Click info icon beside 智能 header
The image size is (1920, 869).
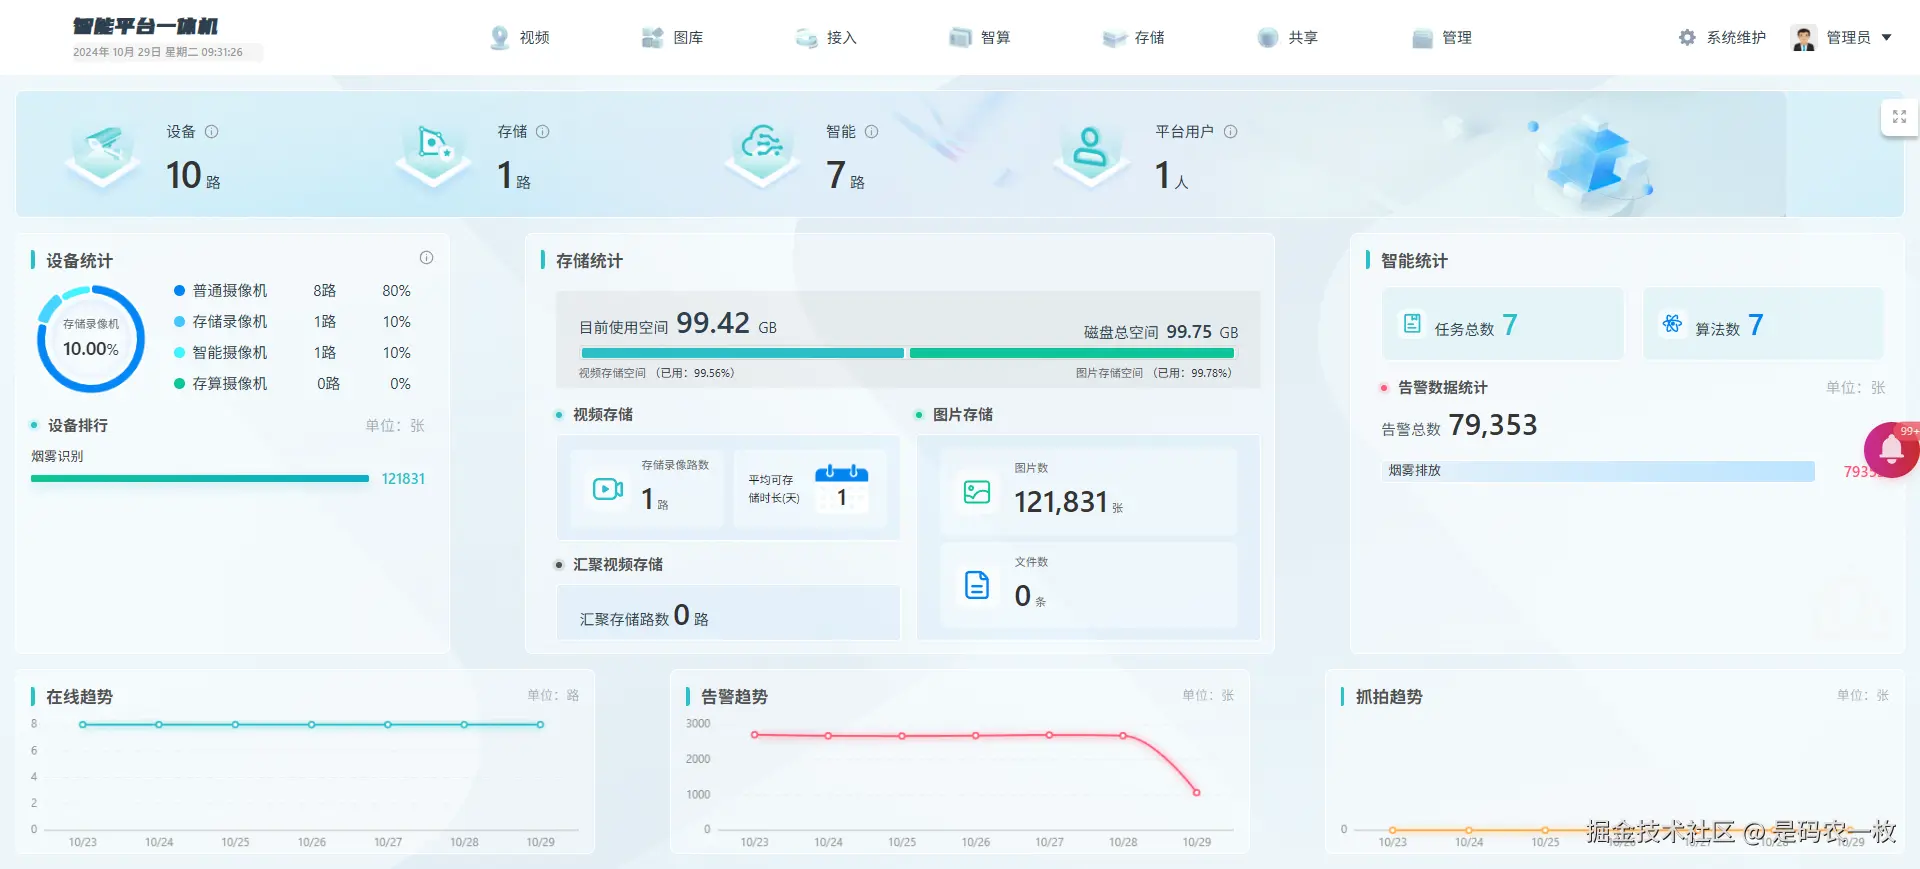[872, 131]
